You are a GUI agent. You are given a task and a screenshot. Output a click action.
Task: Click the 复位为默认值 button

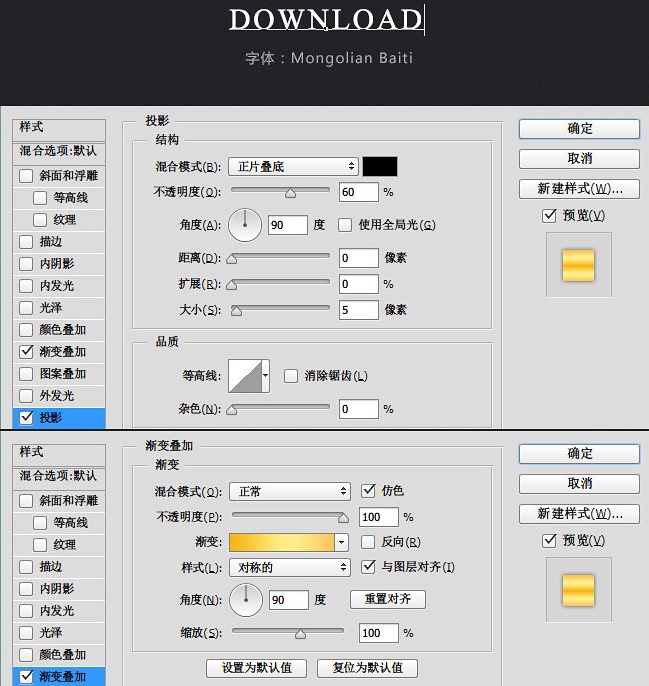[367, 668]
